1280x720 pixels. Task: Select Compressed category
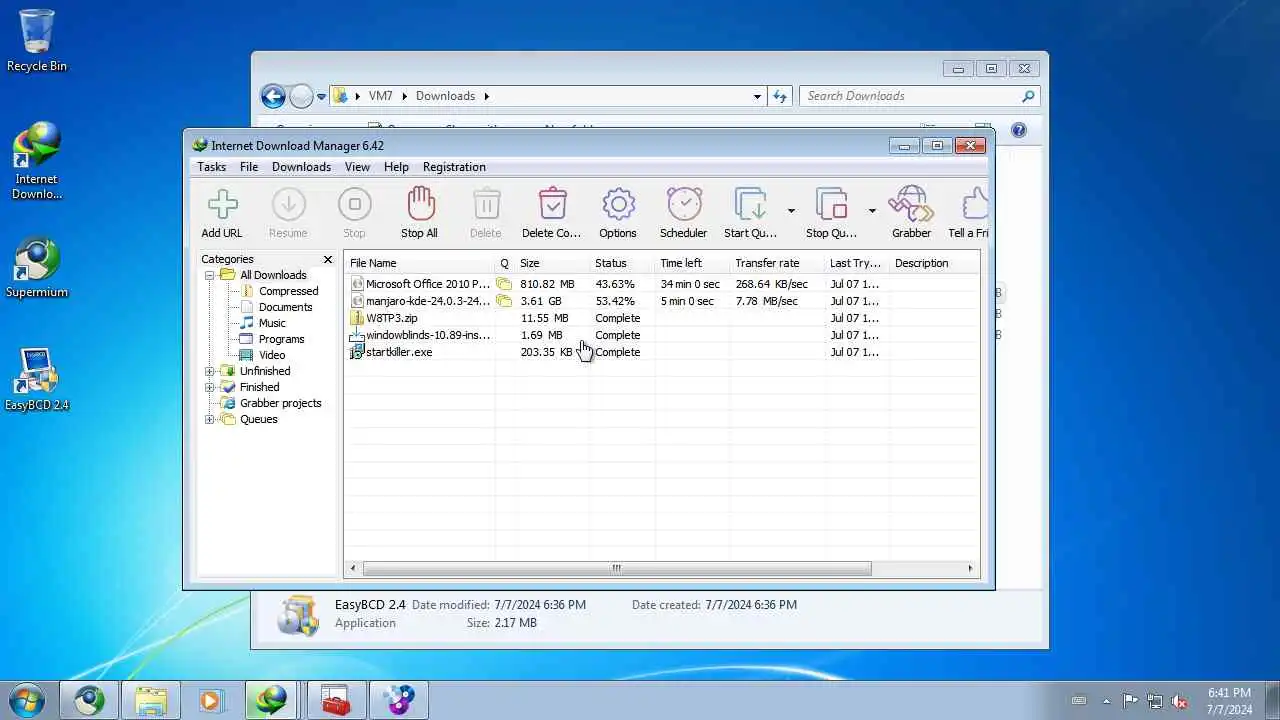pos(288,291)
